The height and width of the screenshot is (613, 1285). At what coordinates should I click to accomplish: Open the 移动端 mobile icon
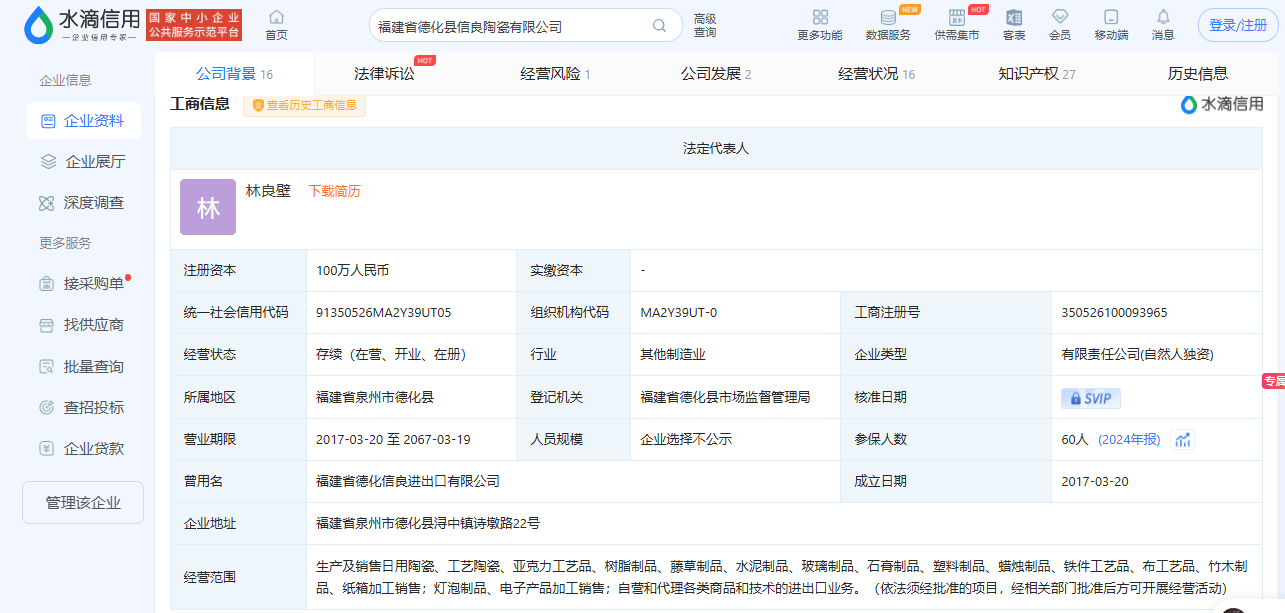(x=1111, y=18)
